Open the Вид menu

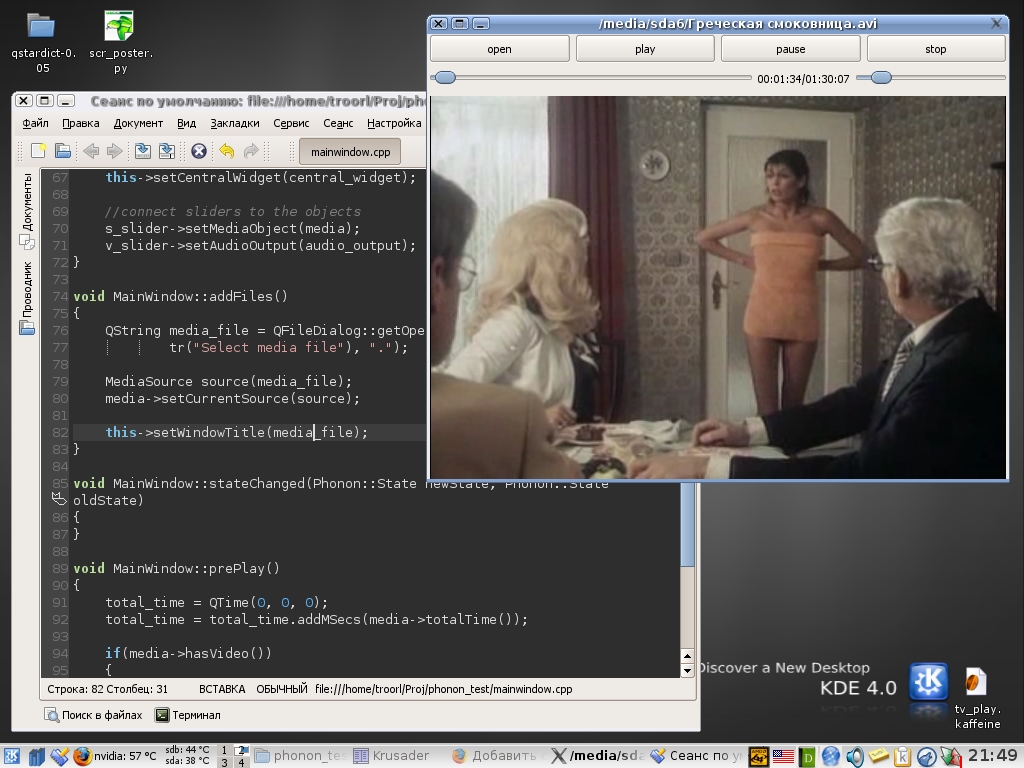point(187,123)
